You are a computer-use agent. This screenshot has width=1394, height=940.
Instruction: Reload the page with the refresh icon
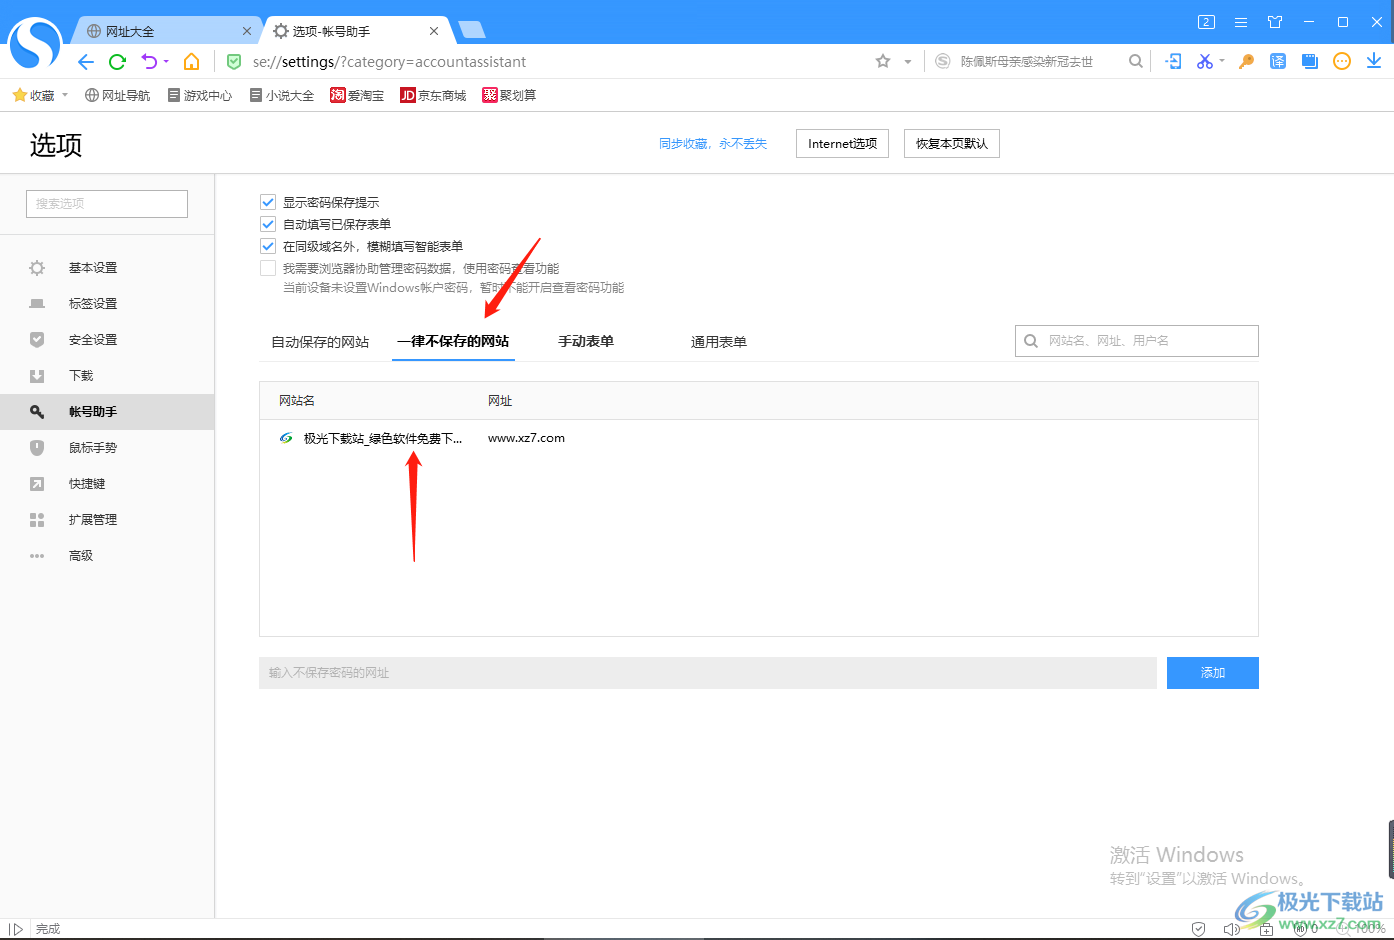[x=117, y=62]
